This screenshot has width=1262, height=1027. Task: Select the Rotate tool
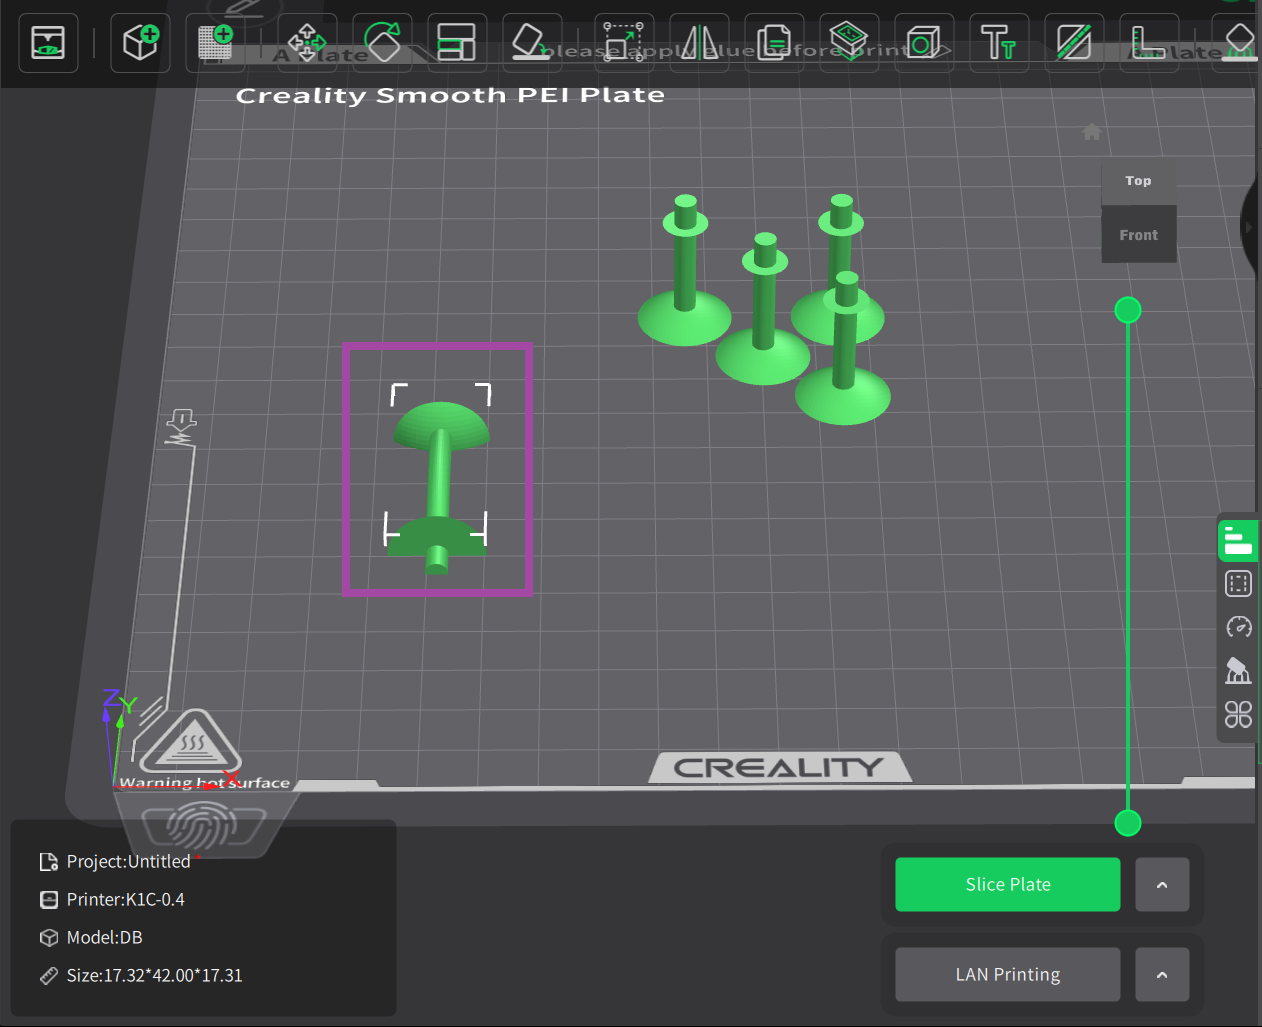[382, 43]
